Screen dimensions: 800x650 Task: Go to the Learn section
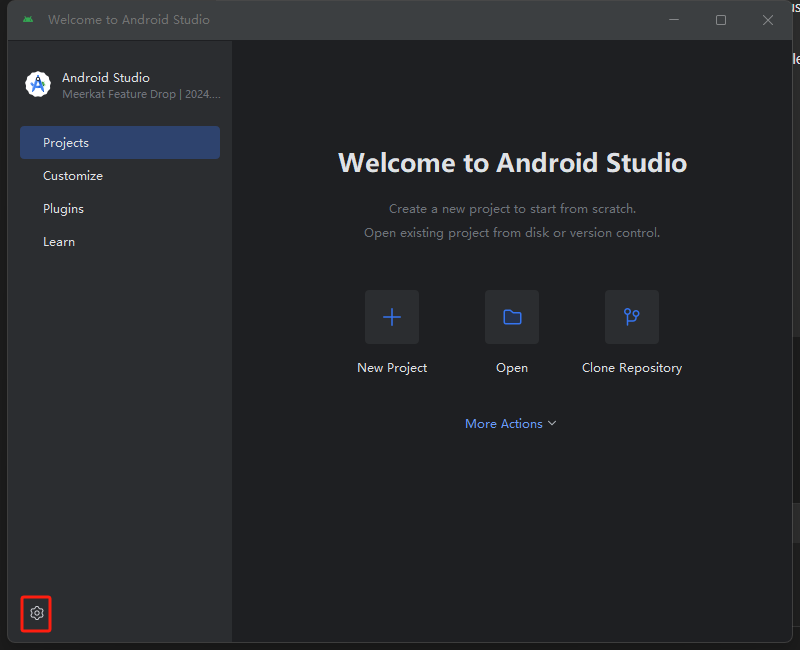[59, 242]
